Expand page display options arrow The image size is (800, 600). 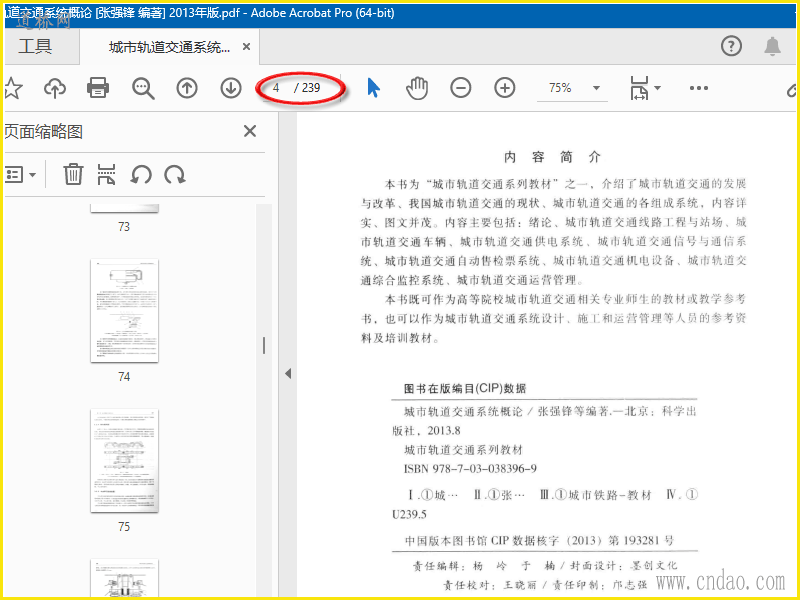[x=657, y=88]
